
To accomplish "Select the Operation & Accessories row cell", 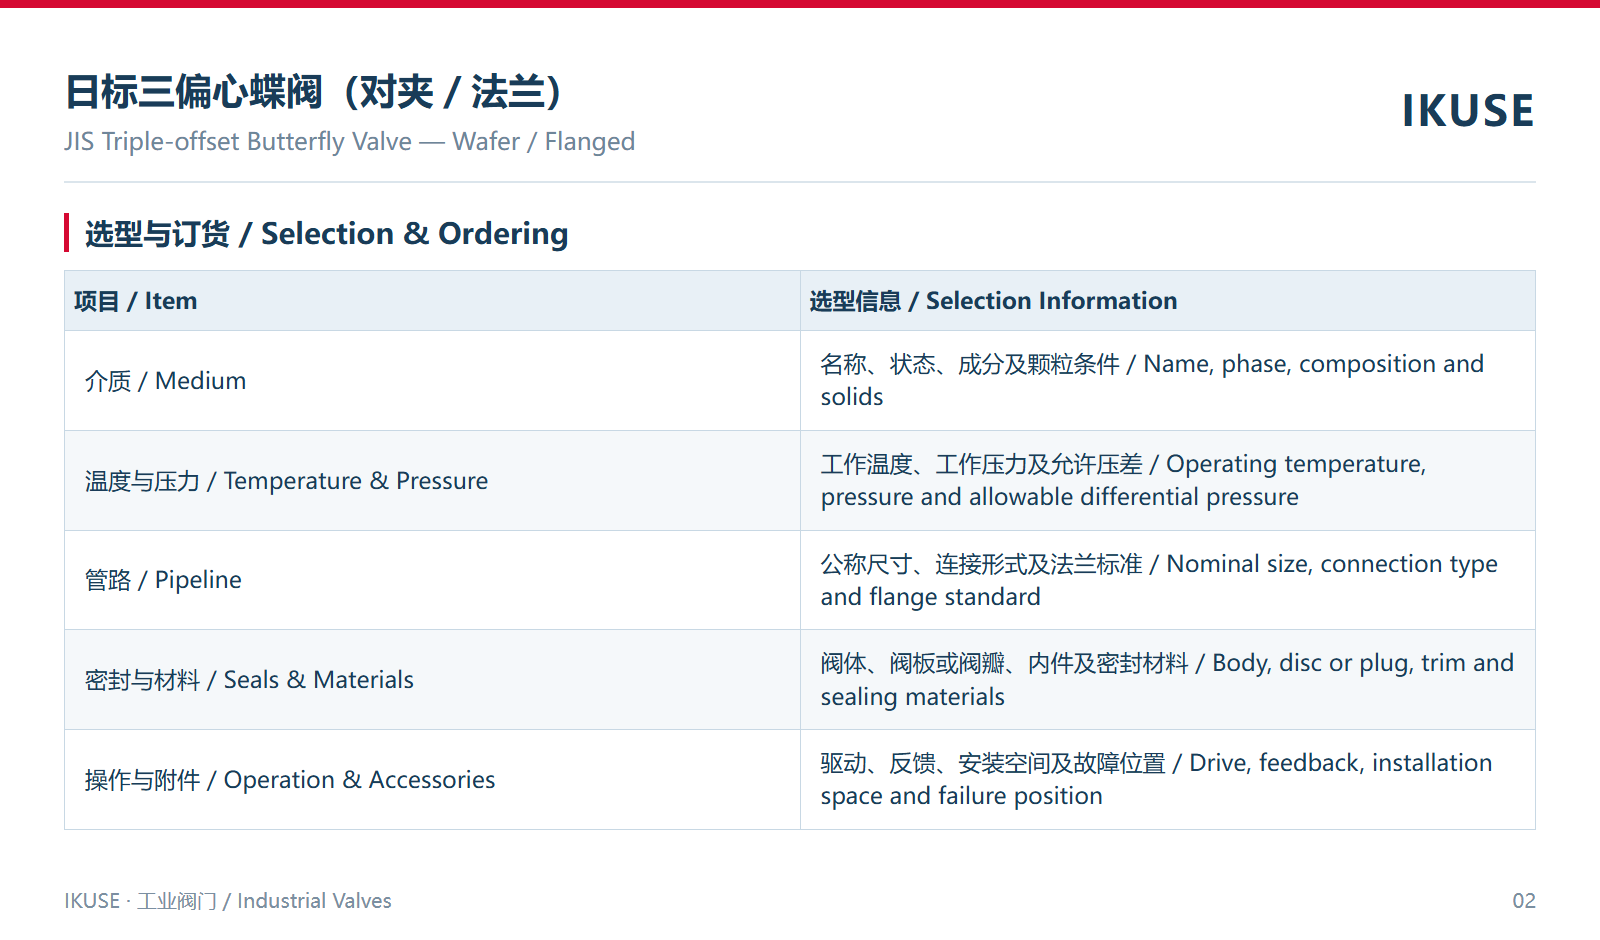I will 432,780.
